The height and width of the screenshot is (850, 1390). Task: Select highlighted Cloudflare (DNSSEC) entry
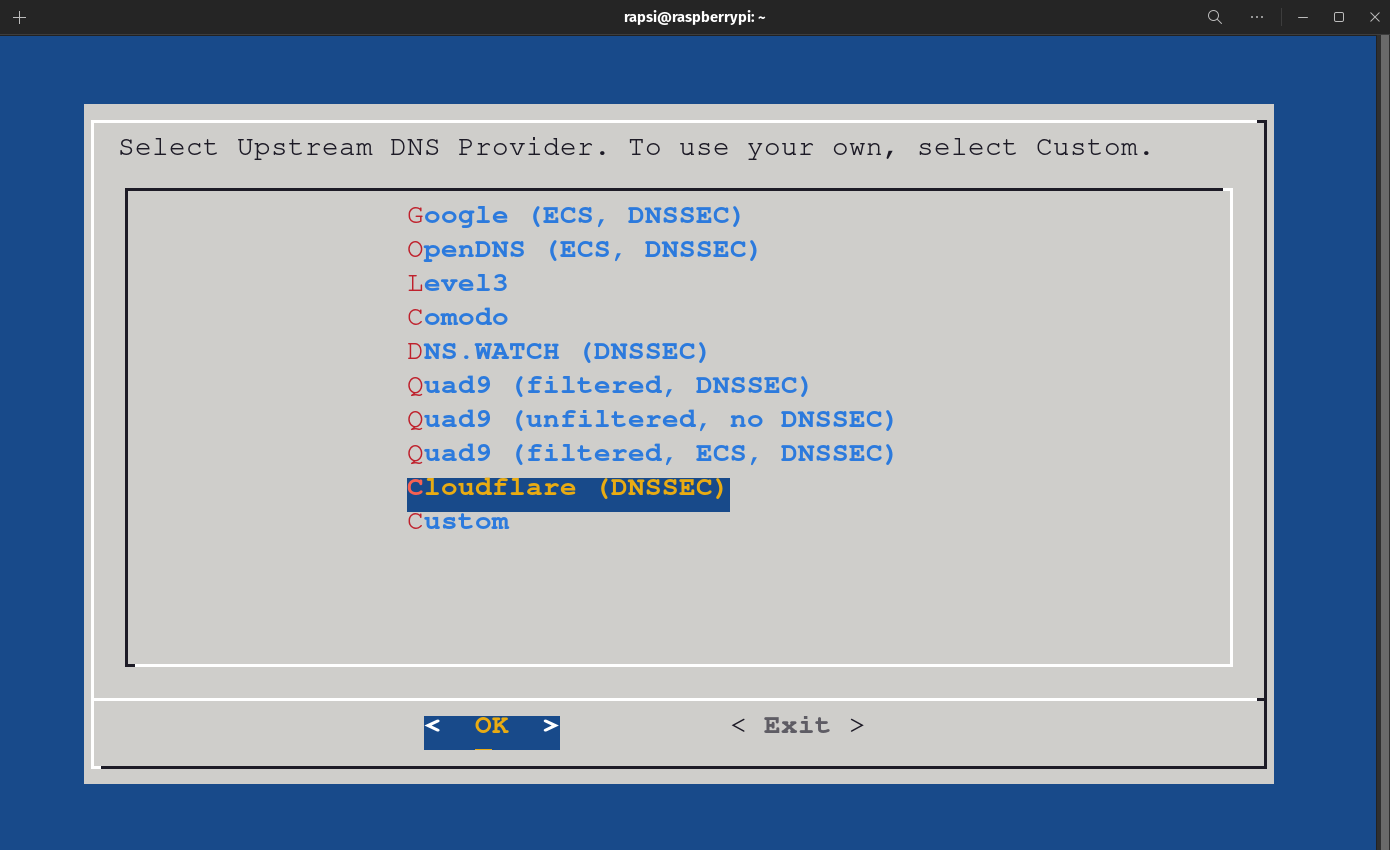[x=568, y=494]
